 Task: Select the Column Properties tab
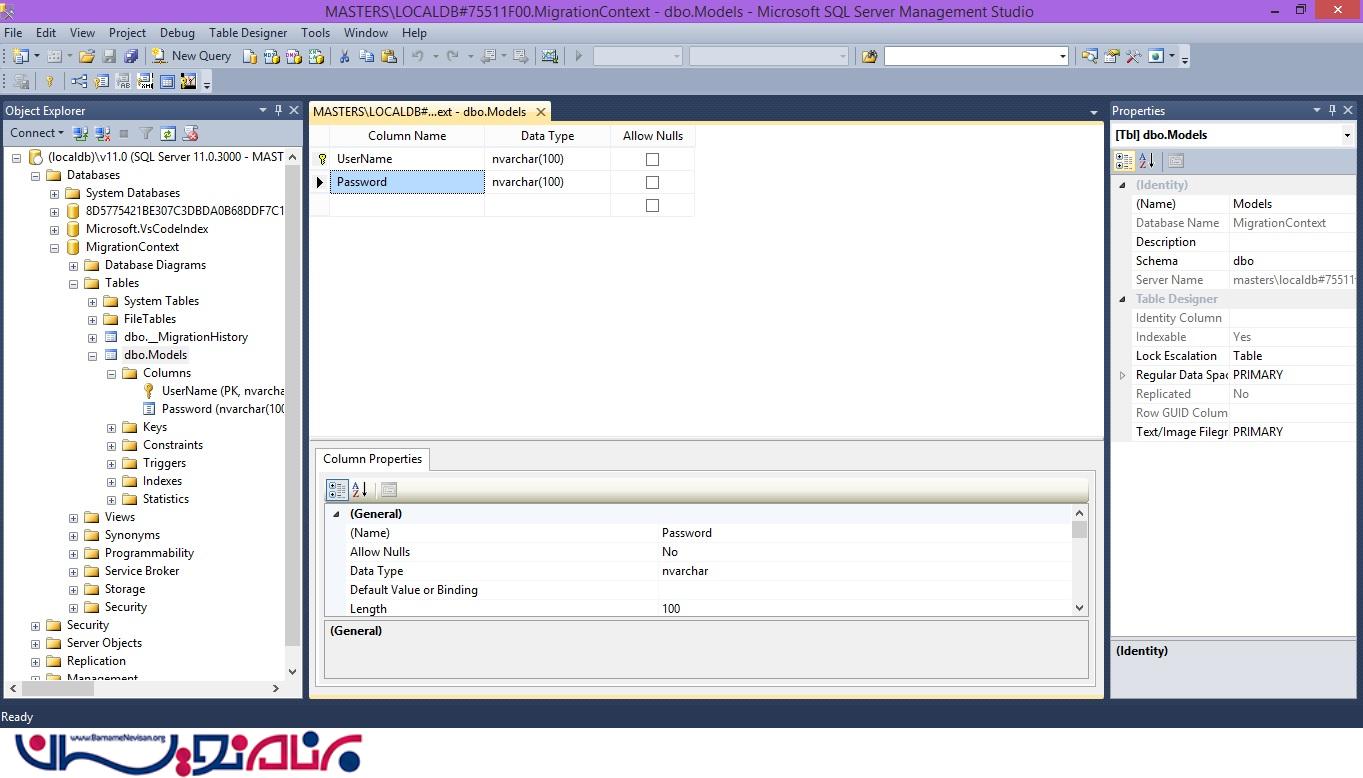[372, 459]
